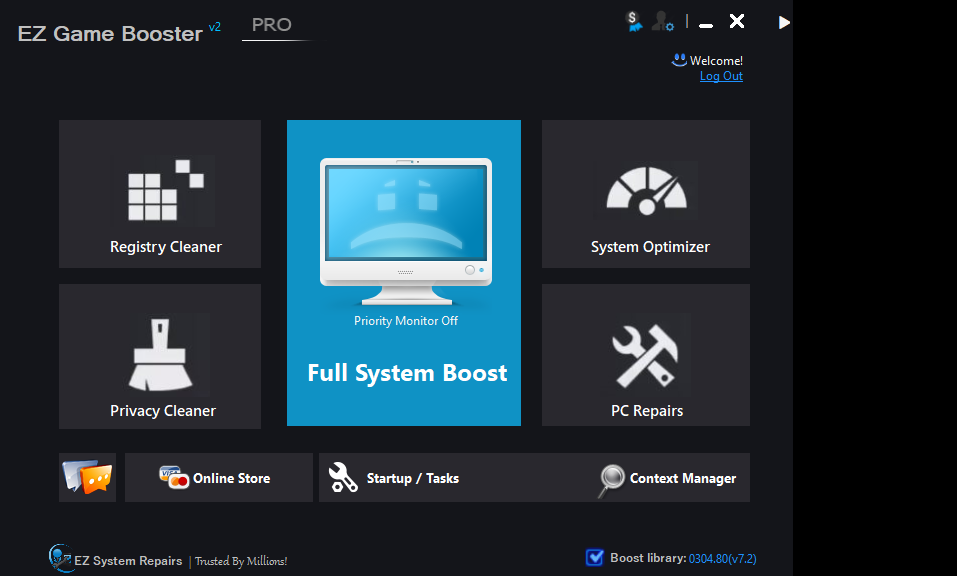
Task: Close the EZ Game Booster window
Action: pyautogui.click(x=737, y=21)
